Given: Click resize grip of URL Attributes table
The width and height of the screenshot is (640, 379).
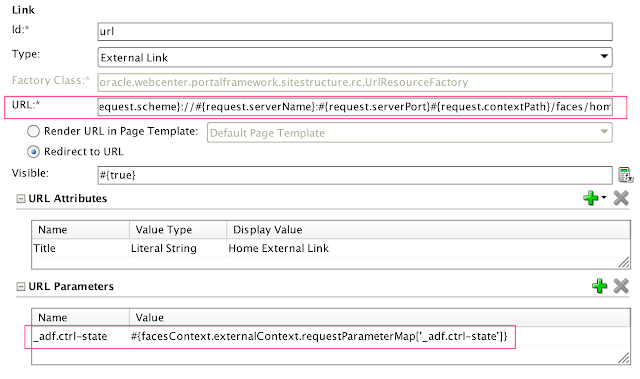Looking at the screenshot, I should pyautogui.click(x=624, y=263).
